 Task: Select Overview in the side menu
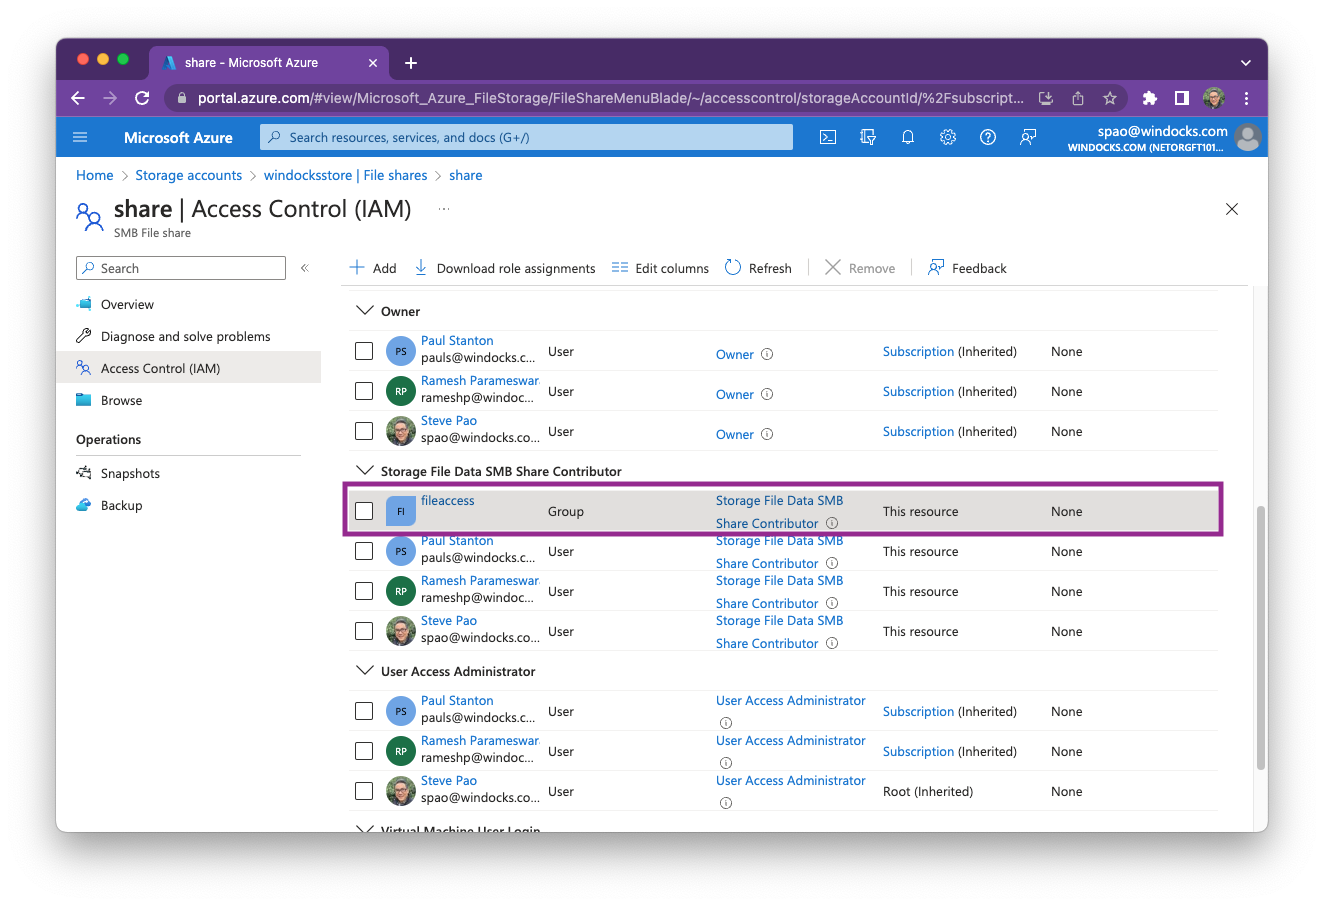point(127,304)
